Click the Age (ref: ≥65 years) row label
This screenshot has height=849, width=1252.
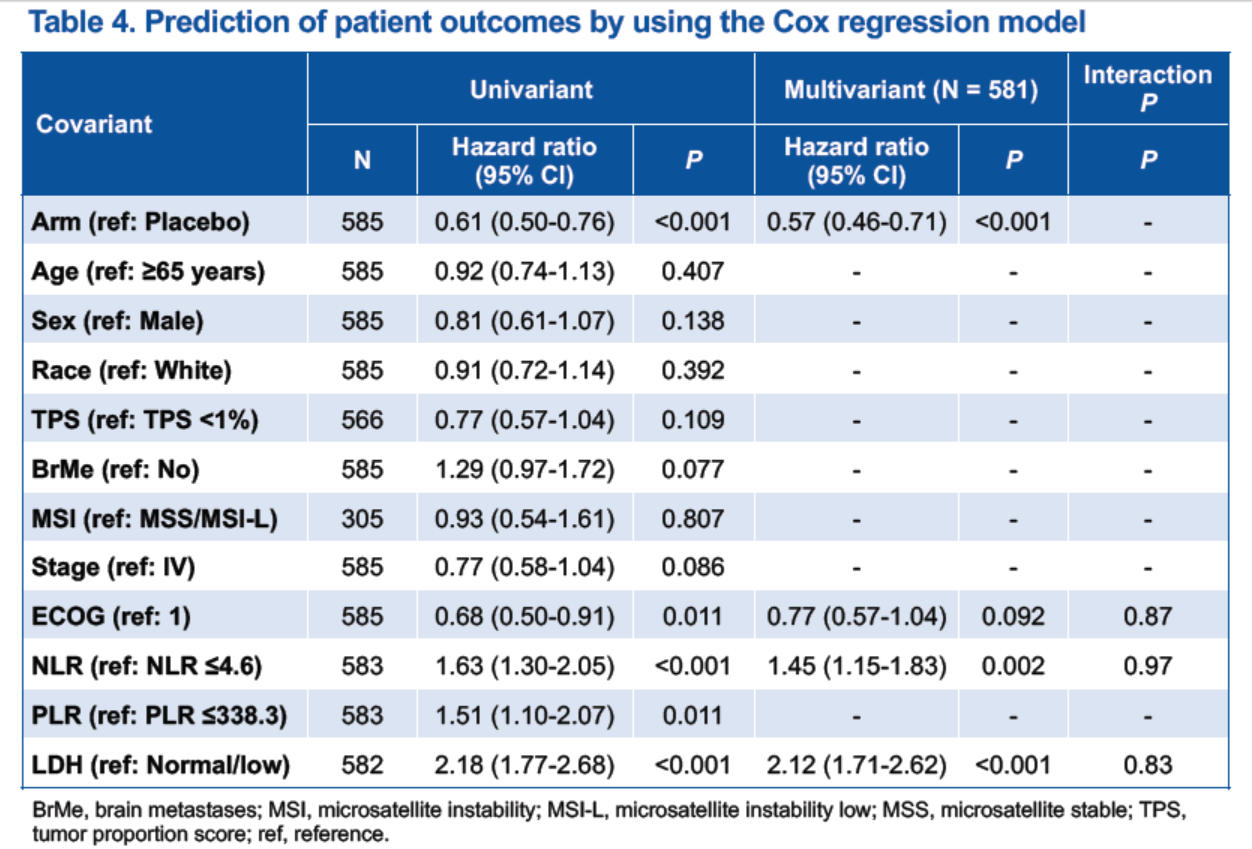pos(149,271)
